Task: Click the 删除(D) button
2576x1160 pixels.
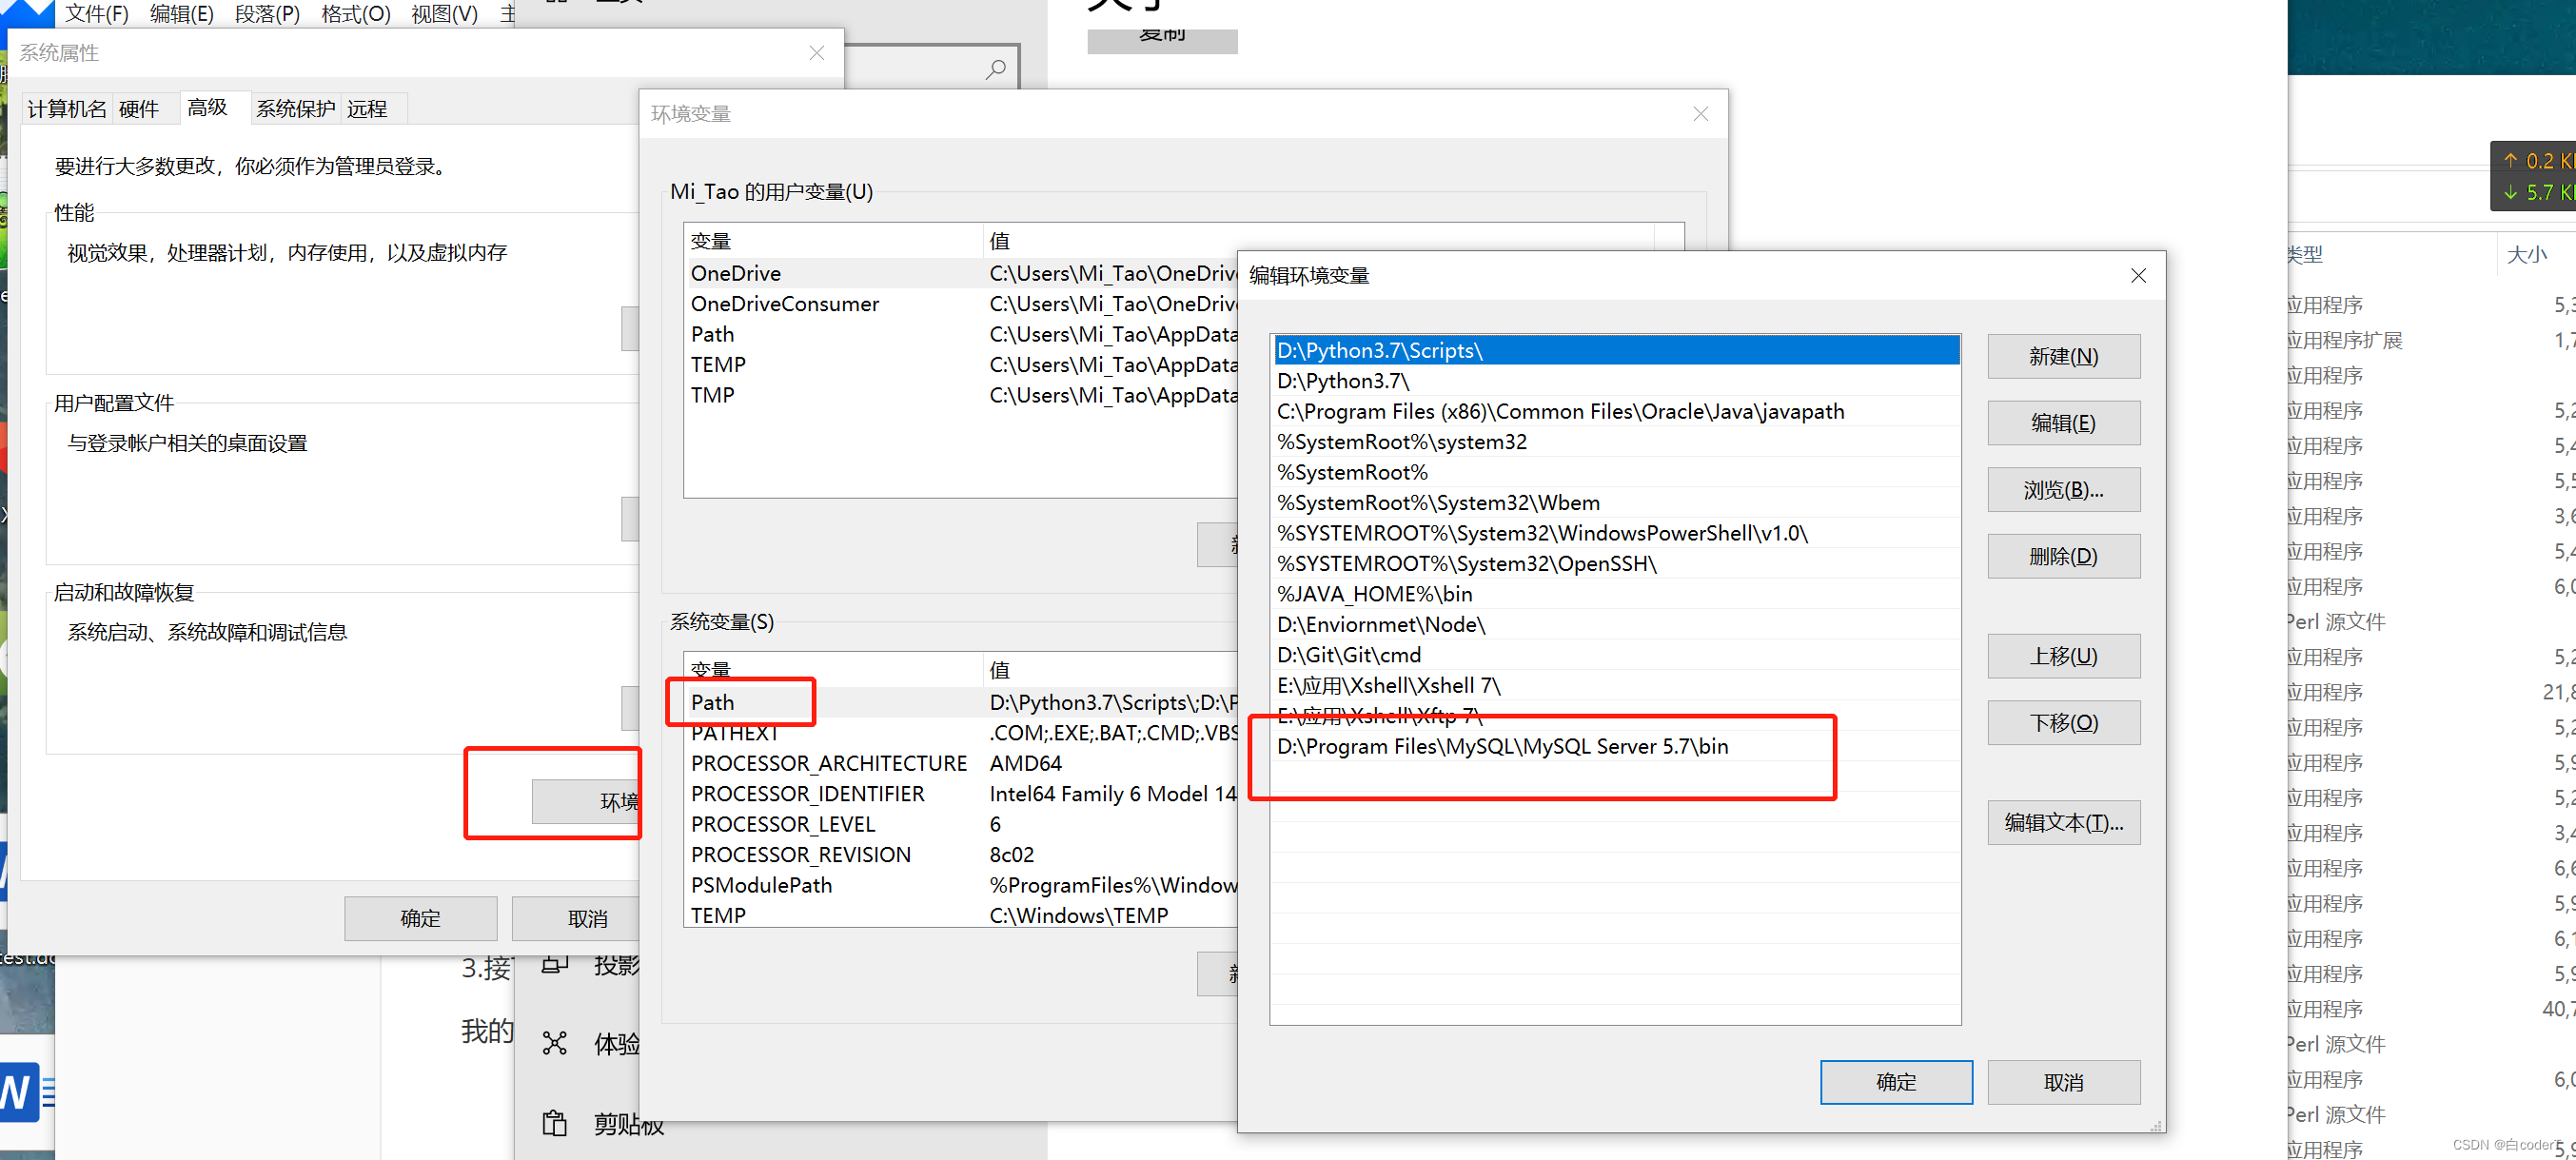Action: (2063, 557)
